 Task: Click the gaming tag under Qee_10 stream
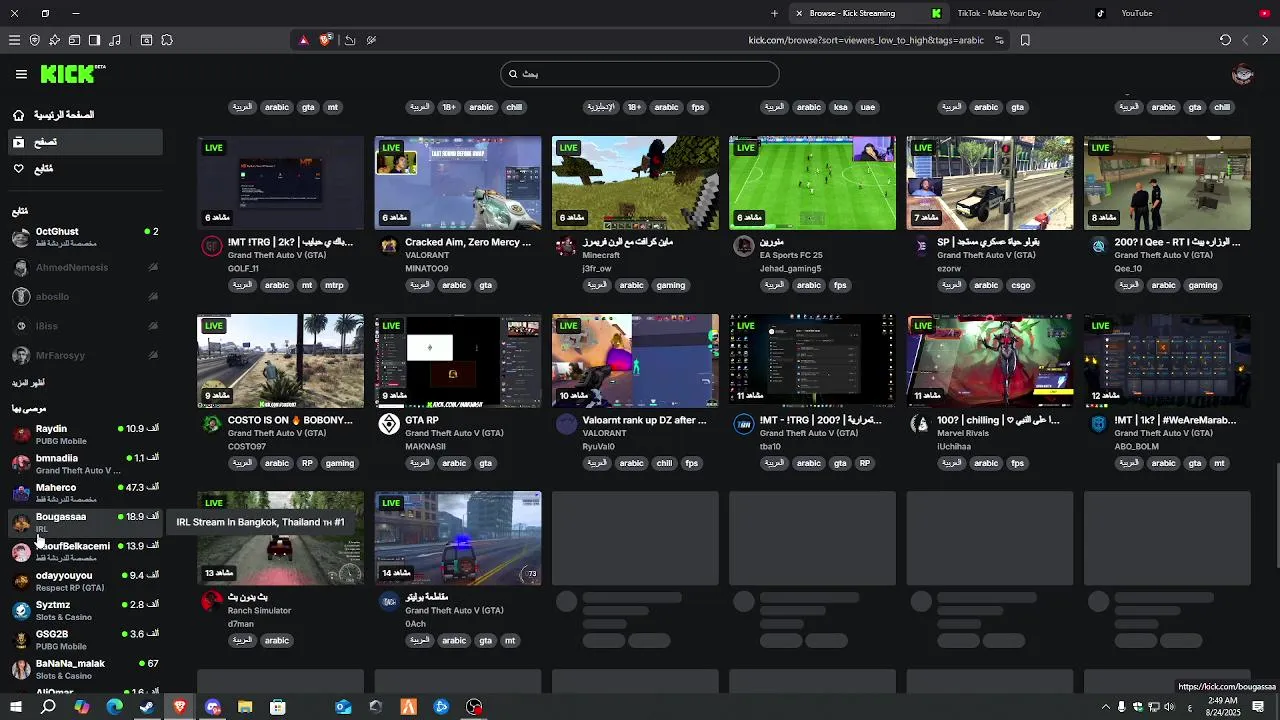point(1203,285)
